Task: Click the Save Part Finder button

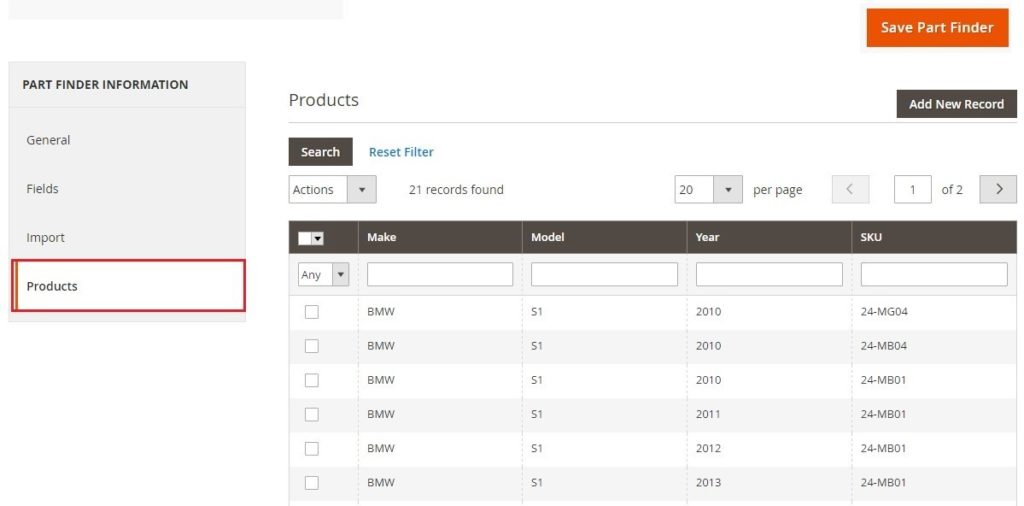Action: 937,28
